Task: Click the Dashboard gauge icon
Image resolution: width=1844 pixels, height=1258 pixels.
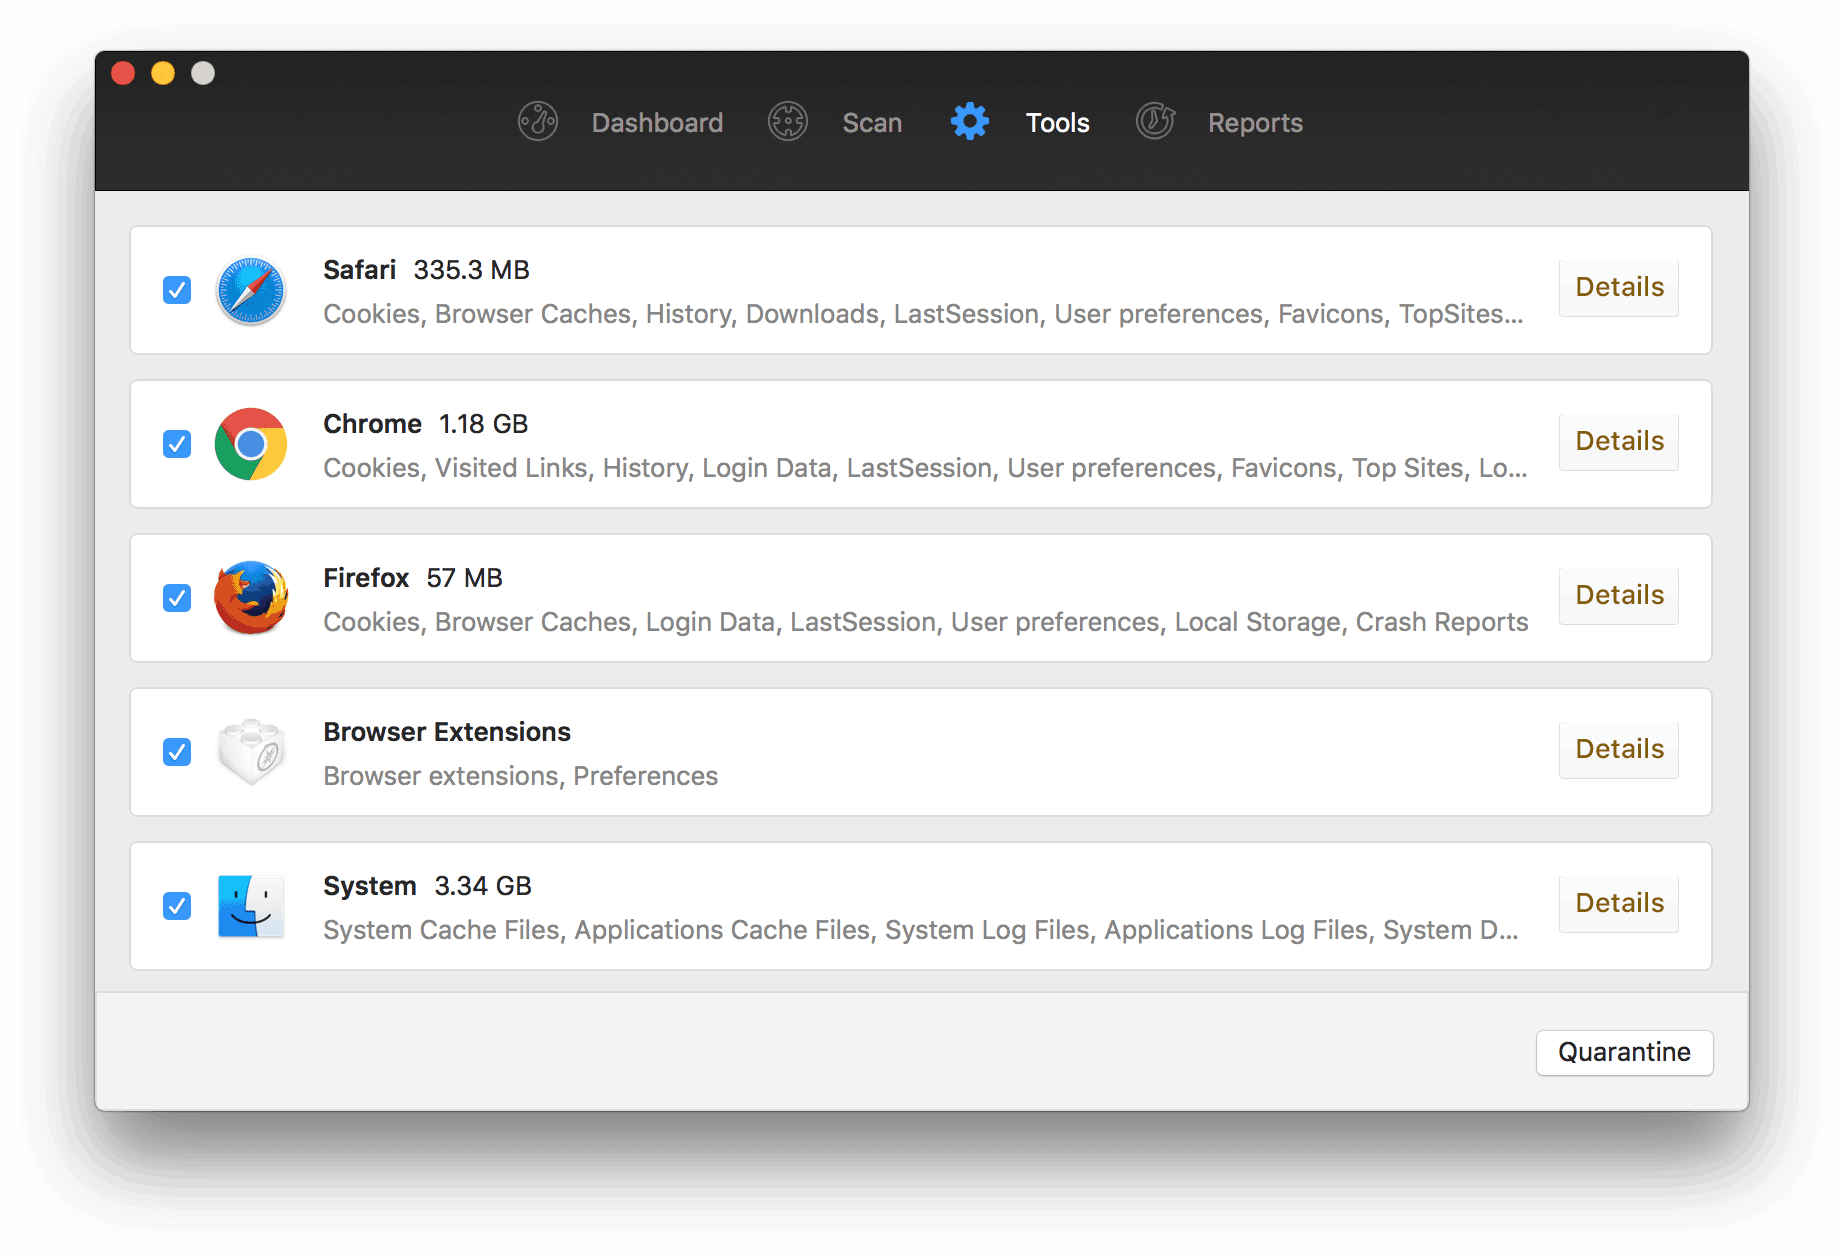Action: (x=538, y=122)
